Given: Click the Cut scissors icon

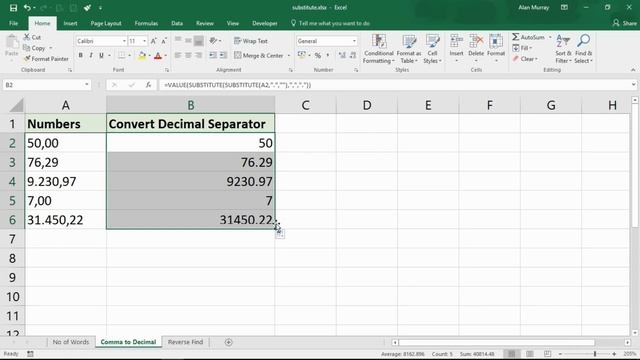Looking at the screenshot, I should pyautogui.click(x=27, y=37).
